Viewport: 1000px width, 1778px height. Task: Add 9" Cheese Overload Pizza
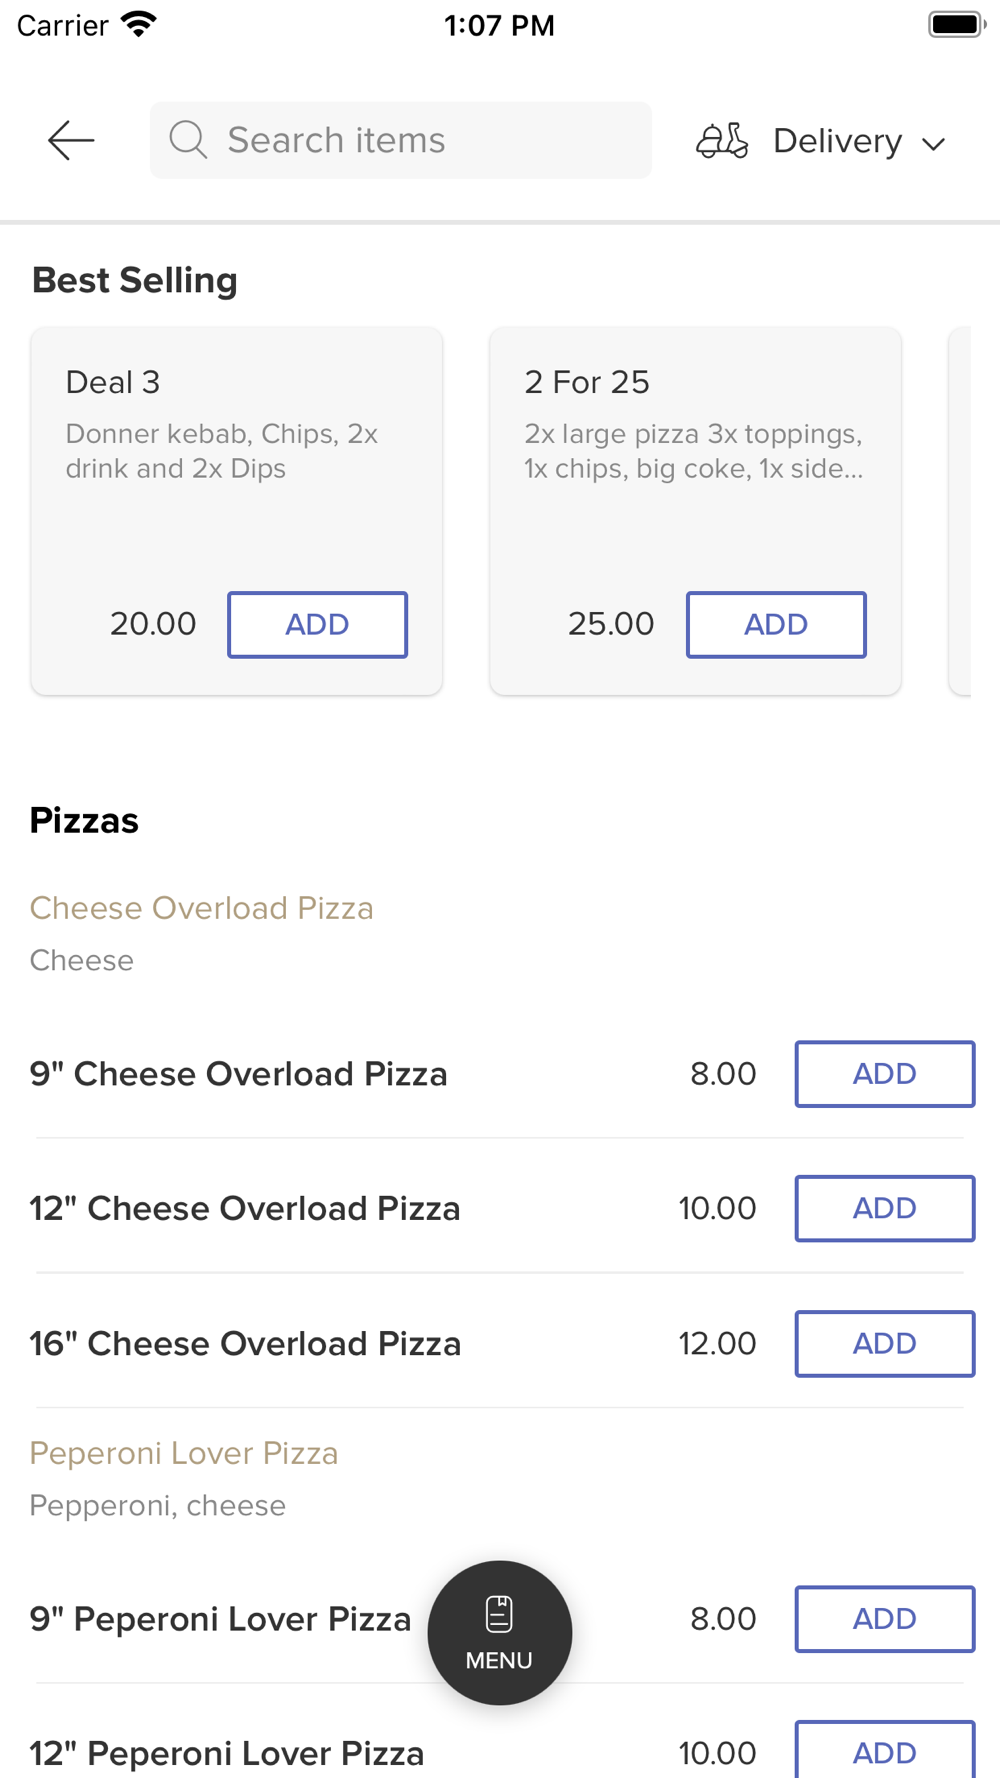coord(884,1073)
